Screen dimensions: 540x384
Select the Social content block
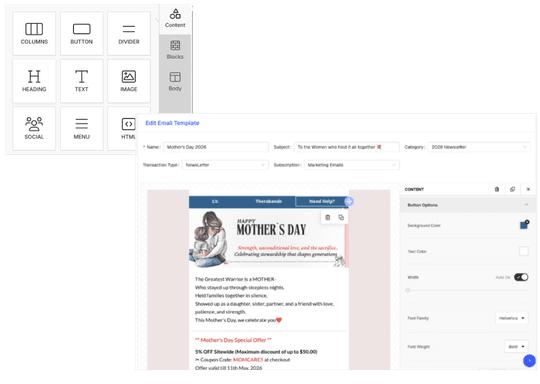click(x=34, y=128)
